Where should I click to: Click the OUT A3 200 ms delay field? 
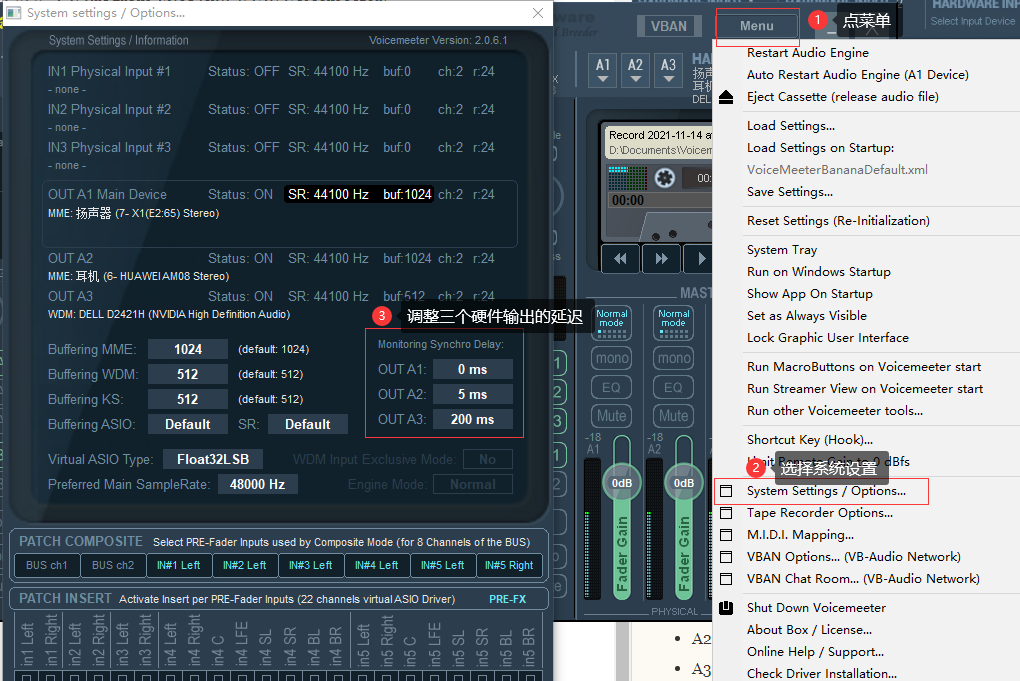[x=472, y=419]
